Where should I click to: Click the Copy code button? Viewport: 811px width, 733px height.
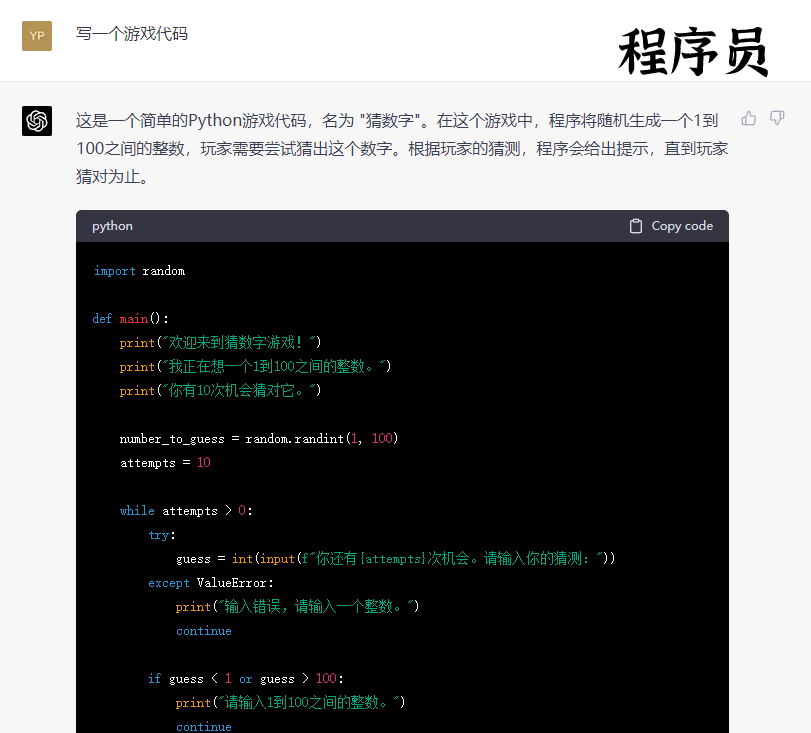pos(671,226)
